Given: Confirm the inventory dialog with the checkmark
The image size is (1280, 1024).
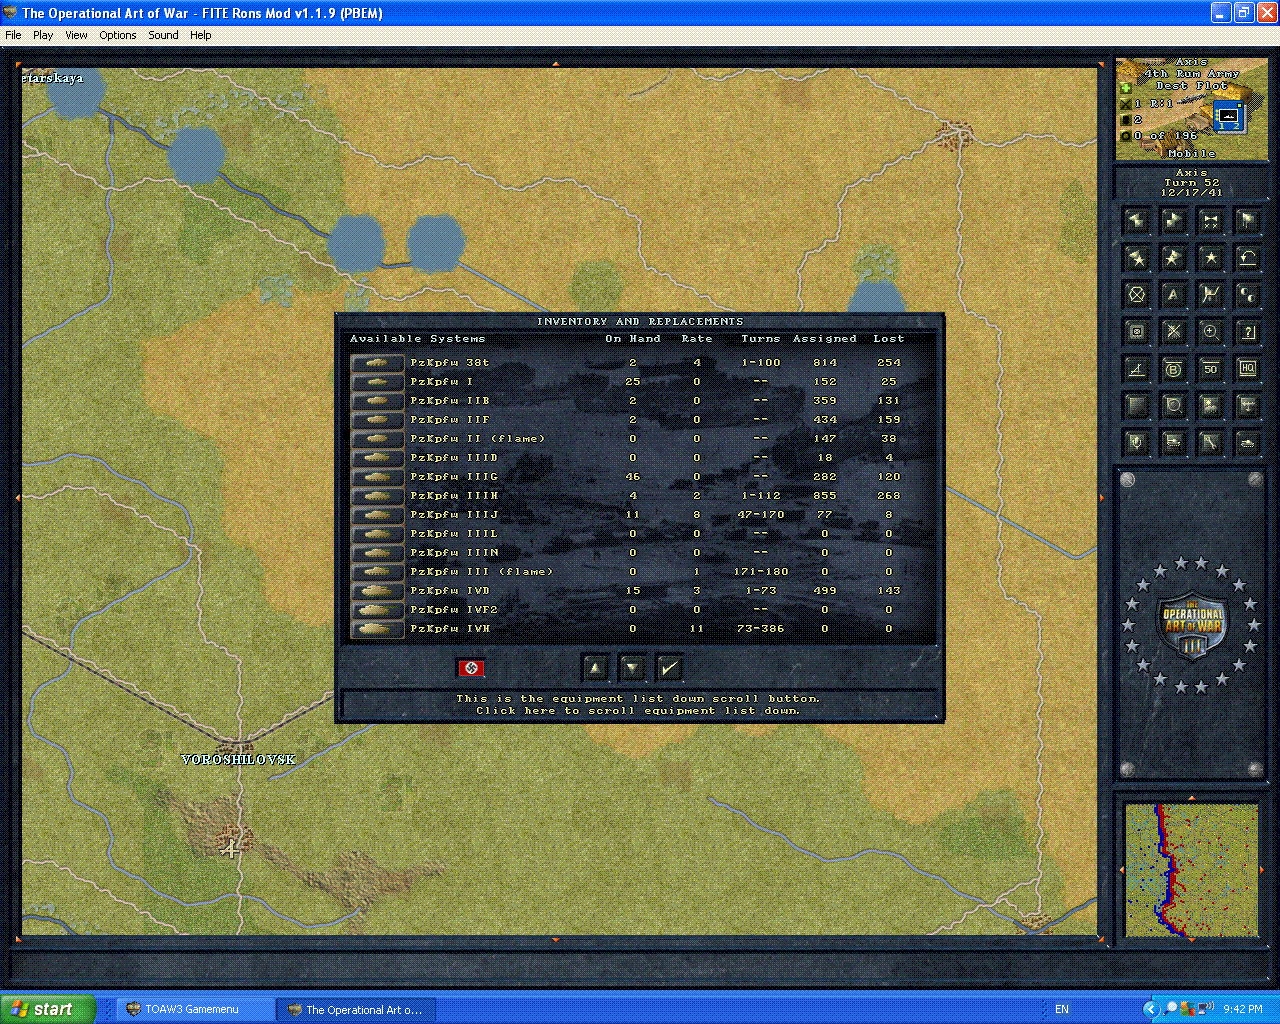Looking at the screenshot, I should (669, 668).
